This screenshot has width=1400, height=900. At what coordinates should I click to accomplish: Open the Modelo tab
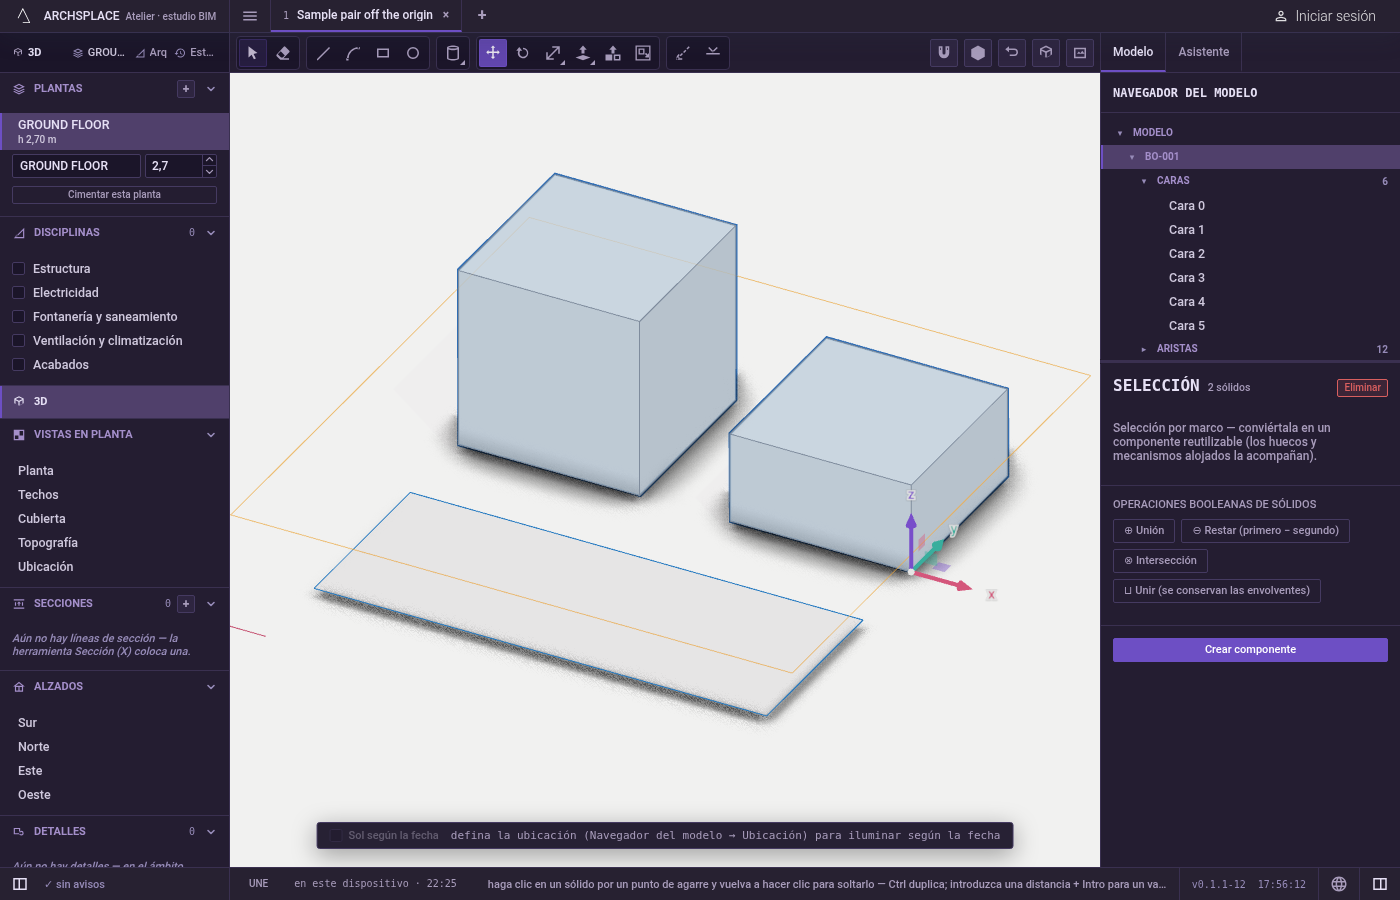pos(1133,52)
